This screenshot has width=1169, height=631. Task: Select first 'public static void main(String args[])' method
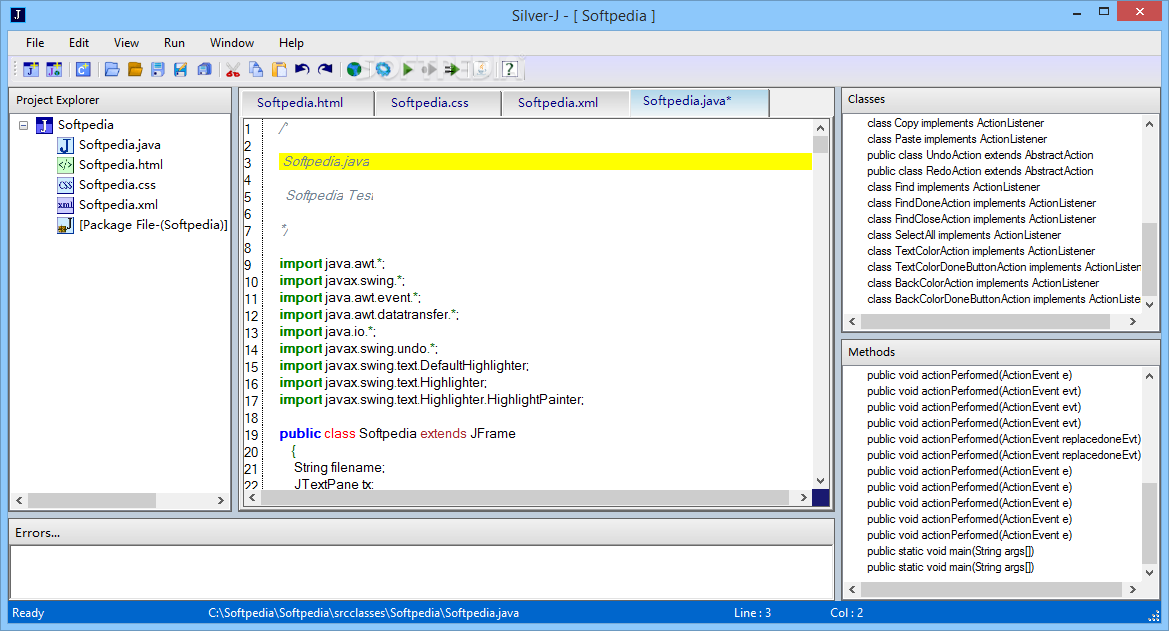tap(951, 551)
